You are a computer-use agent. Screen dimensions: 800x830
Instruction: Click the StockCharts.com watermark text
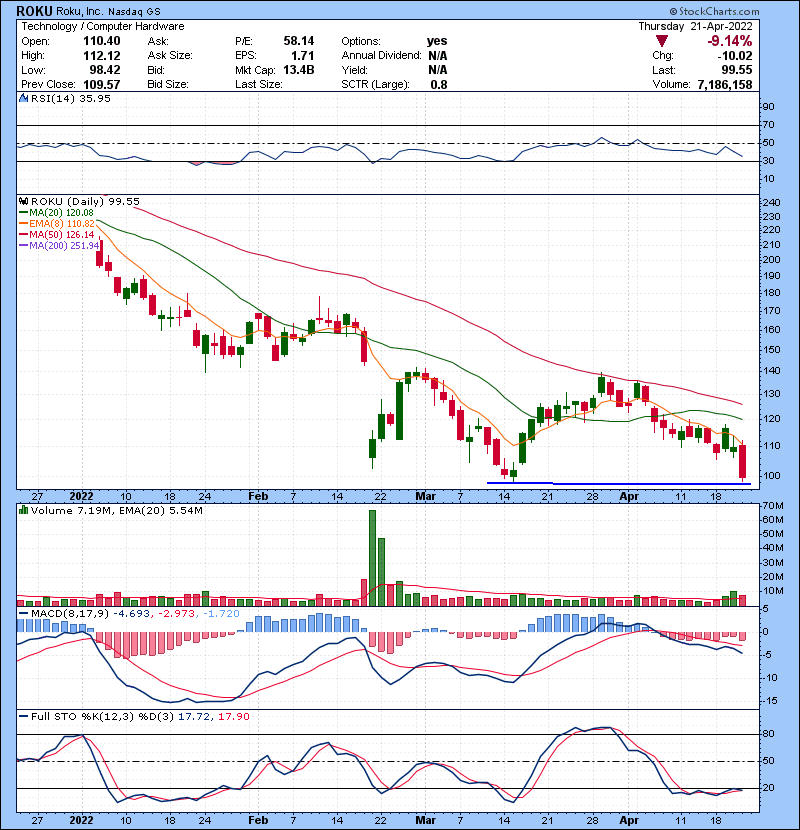[x=714, y=11]
